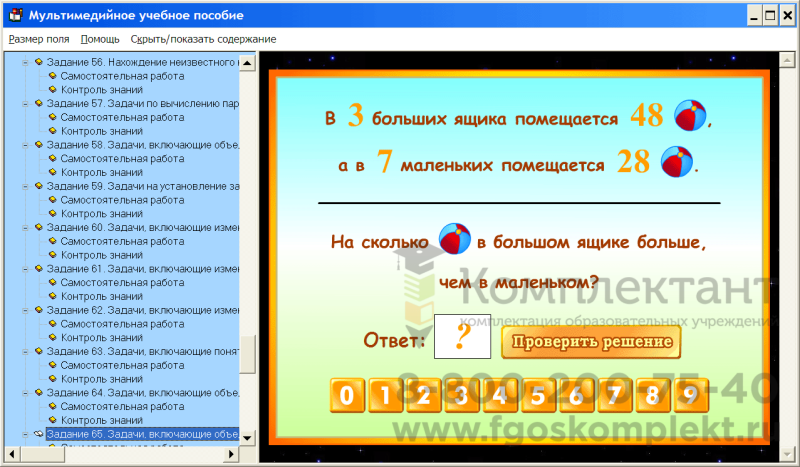
Task: Click digit 4 tile
Action: [x=500, y=395]
